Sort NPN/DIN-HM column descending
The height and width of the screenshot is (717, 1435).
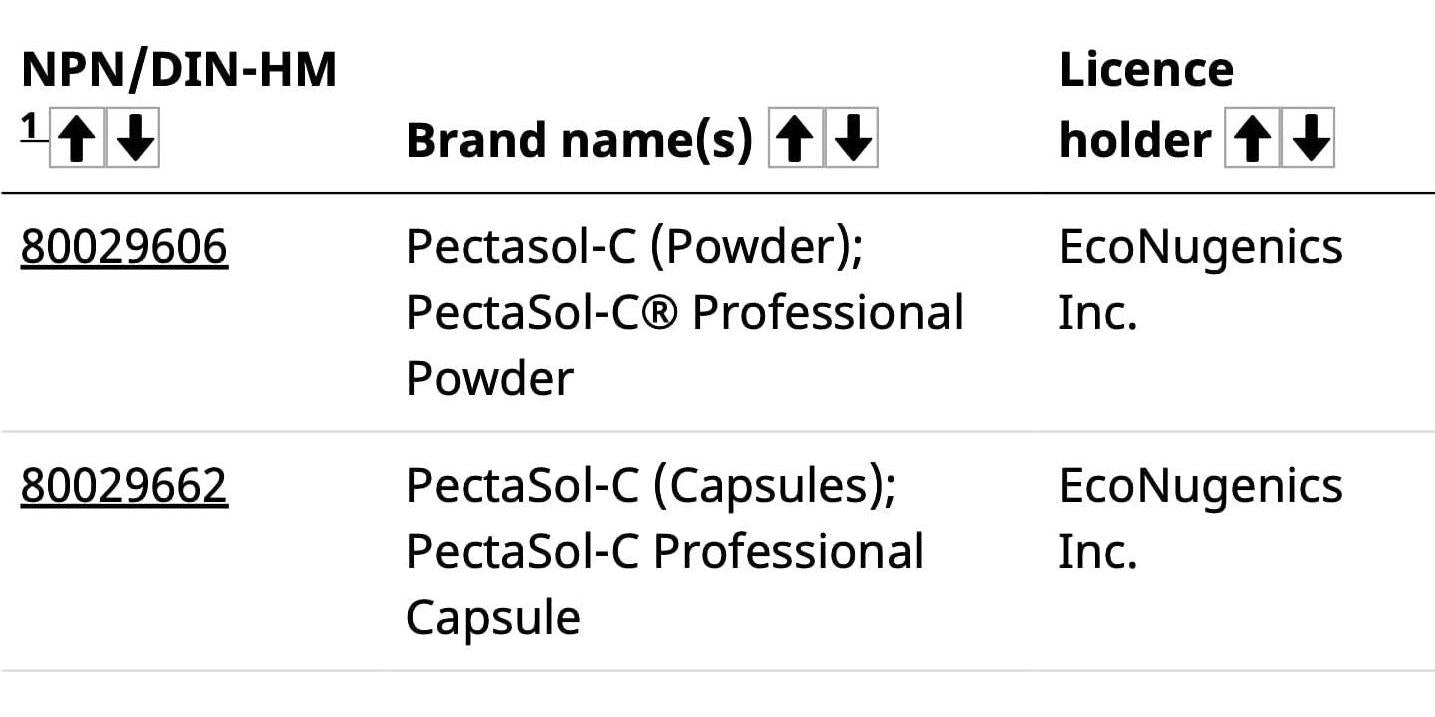coord(135,139)
